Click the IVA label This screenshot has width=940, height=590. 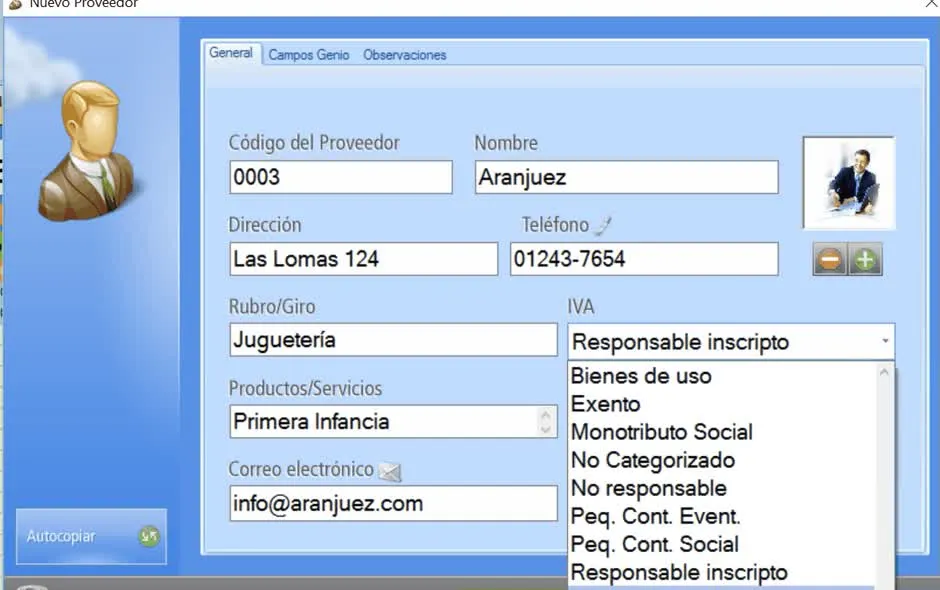click(581, 306)
